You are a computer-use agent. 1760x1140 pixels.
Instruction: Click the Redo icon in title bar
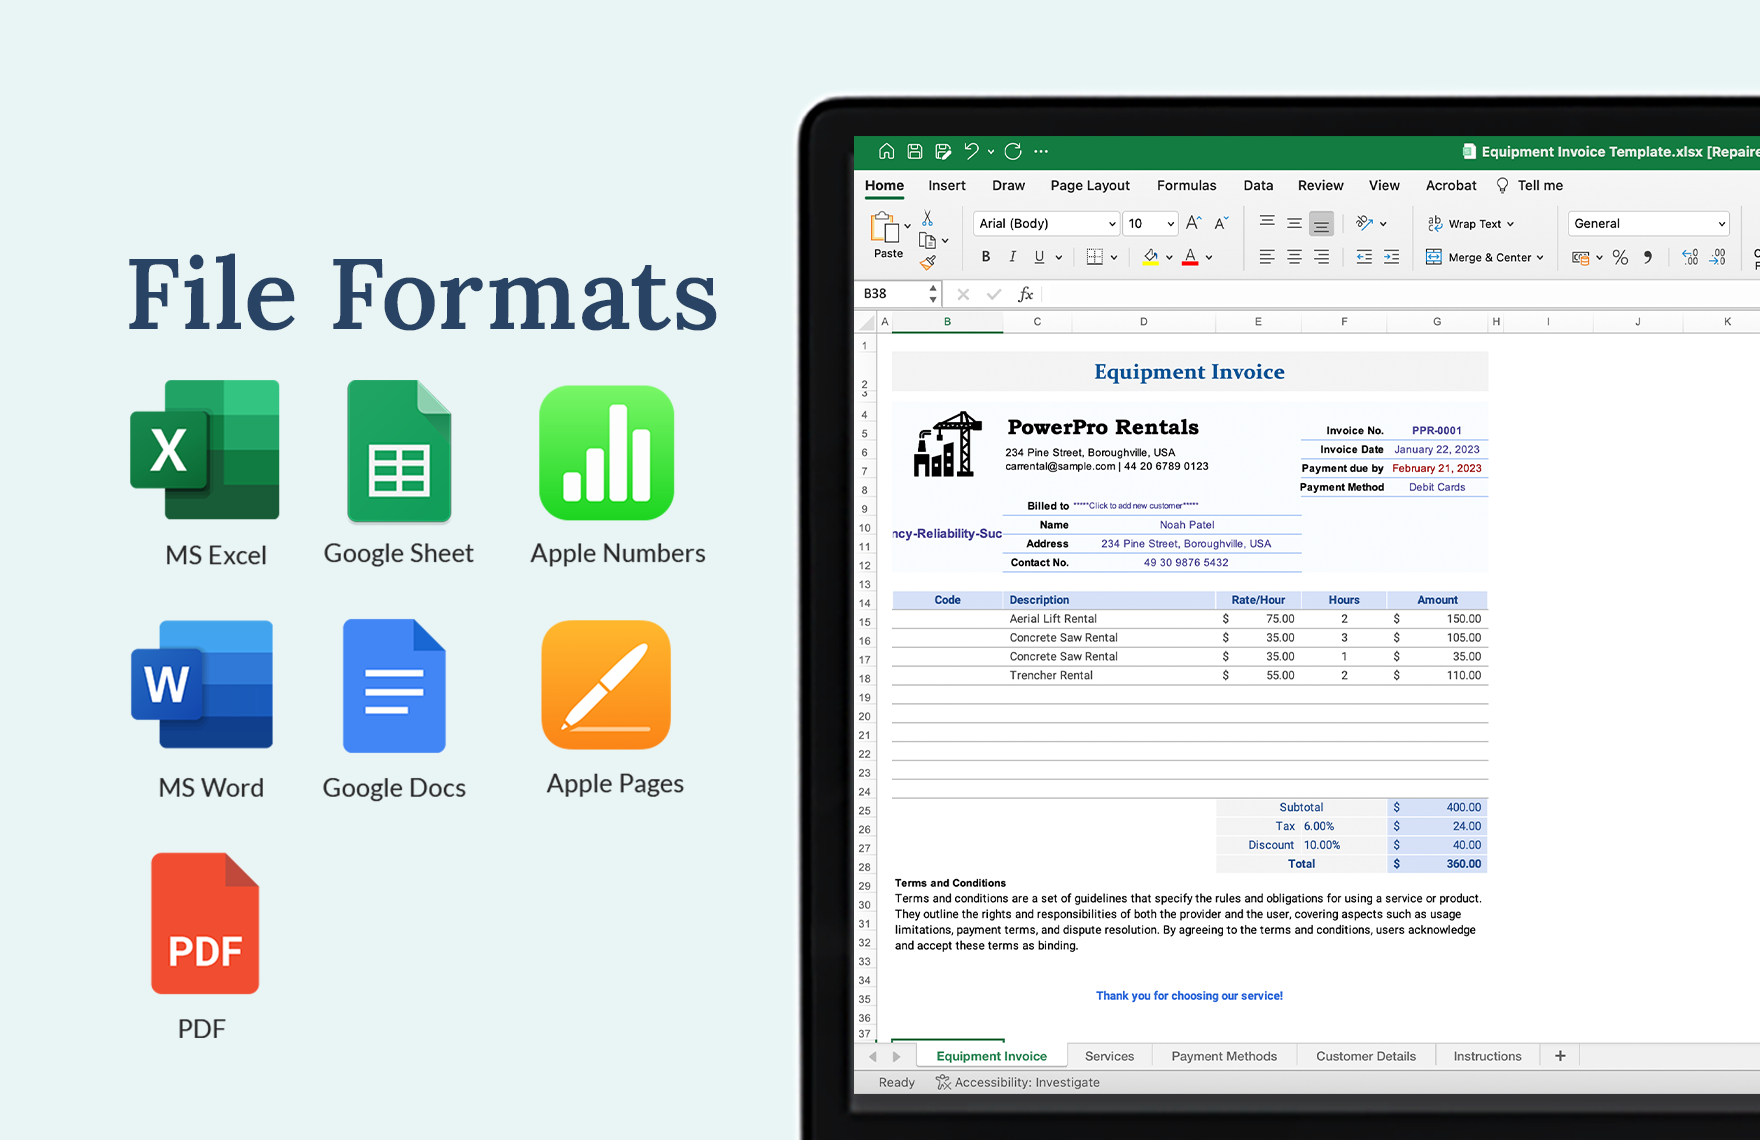pos(1013,151)
